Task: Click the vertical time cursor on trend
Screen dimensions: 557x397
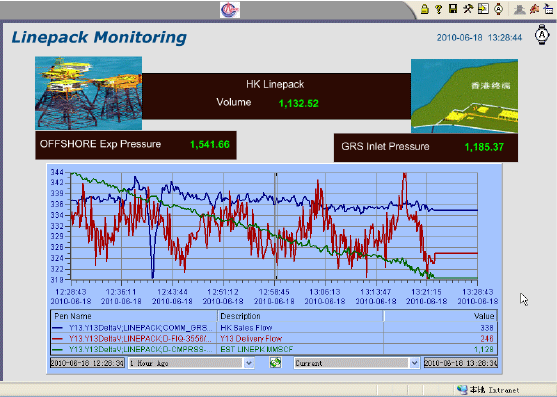Action: [275, 226]
